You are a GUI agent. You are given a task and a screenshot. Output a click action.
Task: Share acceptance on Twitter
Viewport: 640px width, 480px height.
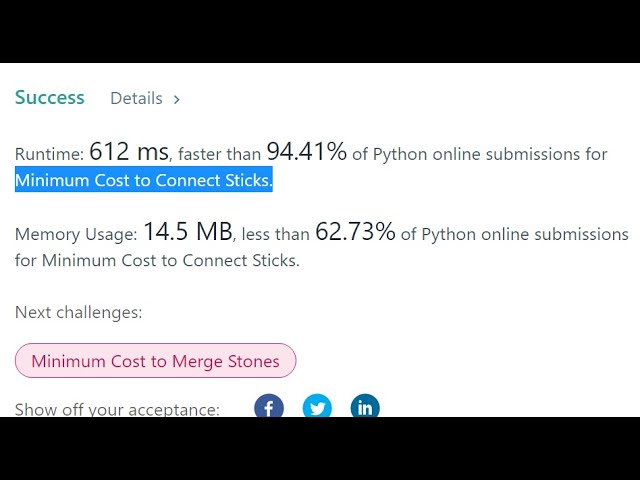pyautogui.click(x=317, y=406)
